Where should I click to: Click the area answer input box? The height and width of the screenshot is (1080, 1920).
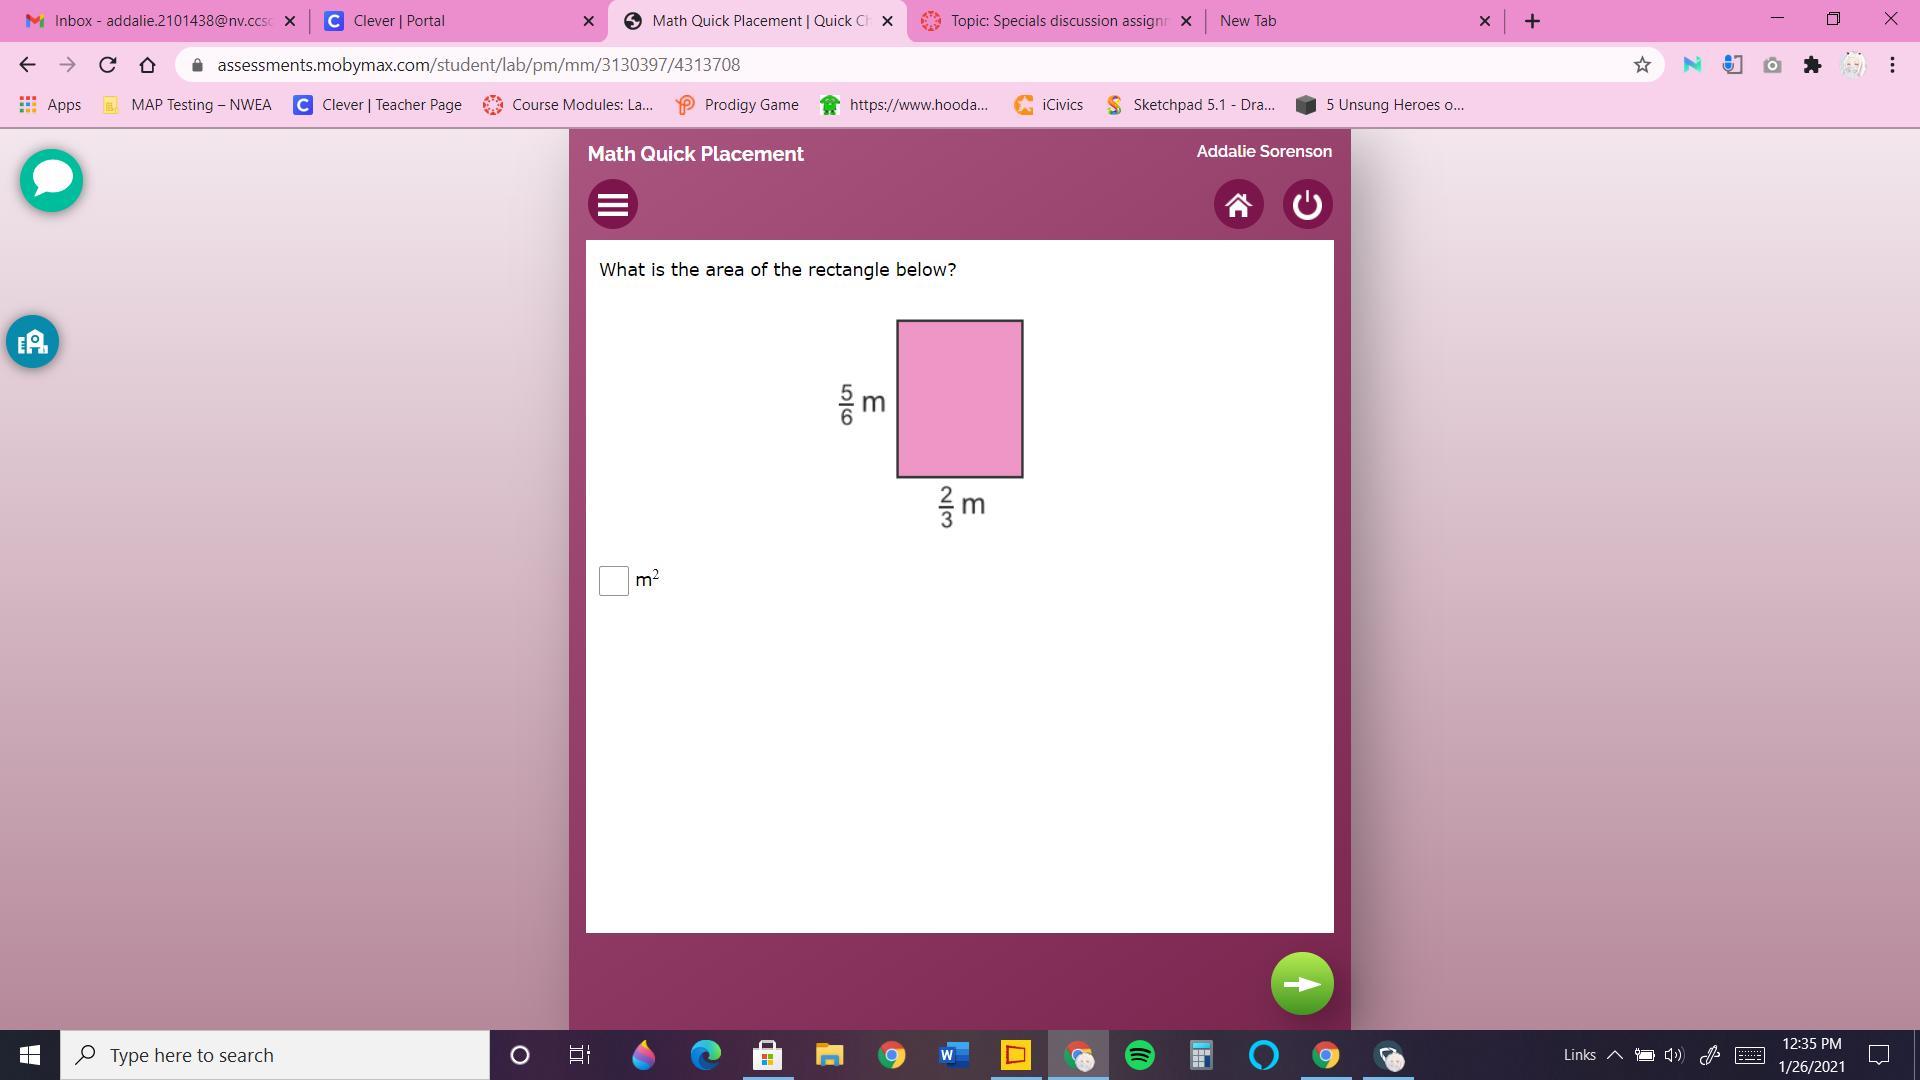(x=614, y=581)
